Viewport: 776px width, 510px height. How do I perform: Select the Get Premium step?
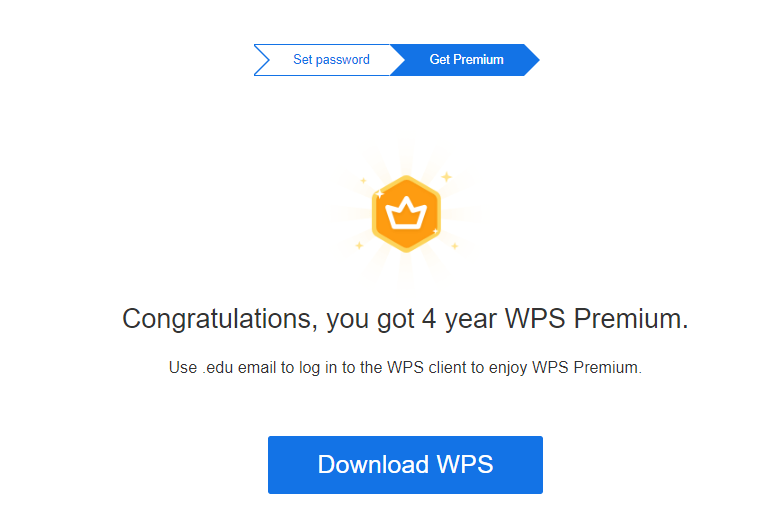(x=466, y=60)
